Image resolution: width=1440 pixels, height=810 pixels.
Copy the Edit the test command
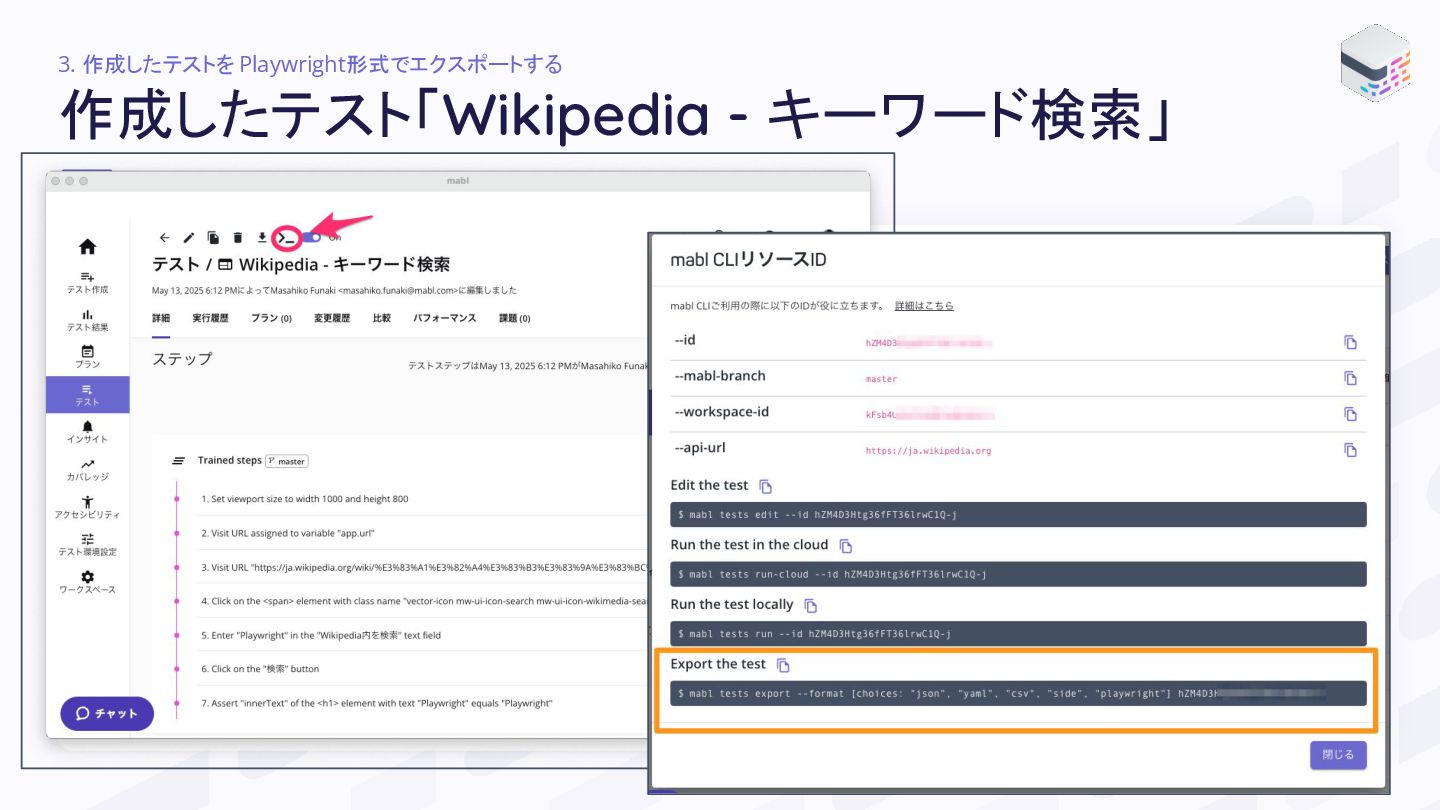tap(766, 486)
